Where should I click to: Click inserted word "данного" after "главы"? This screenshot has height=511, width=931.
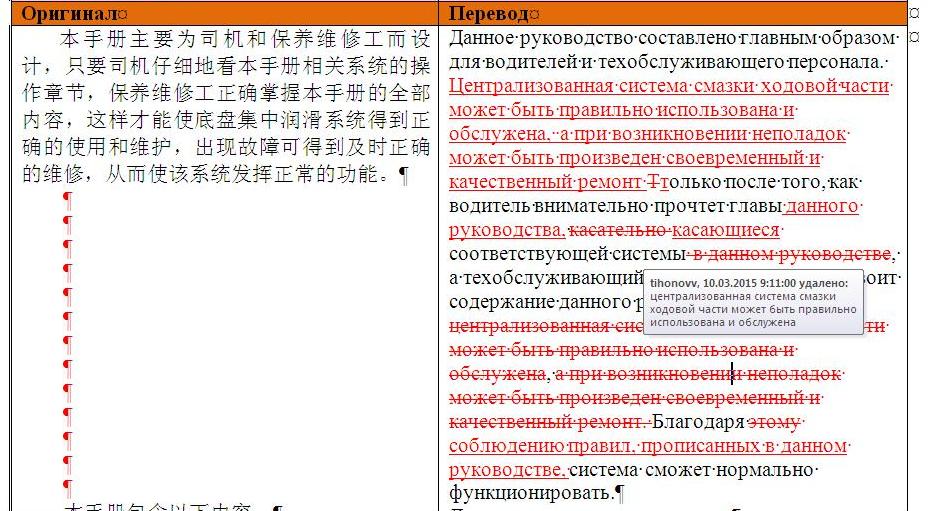tap(821, 206)
